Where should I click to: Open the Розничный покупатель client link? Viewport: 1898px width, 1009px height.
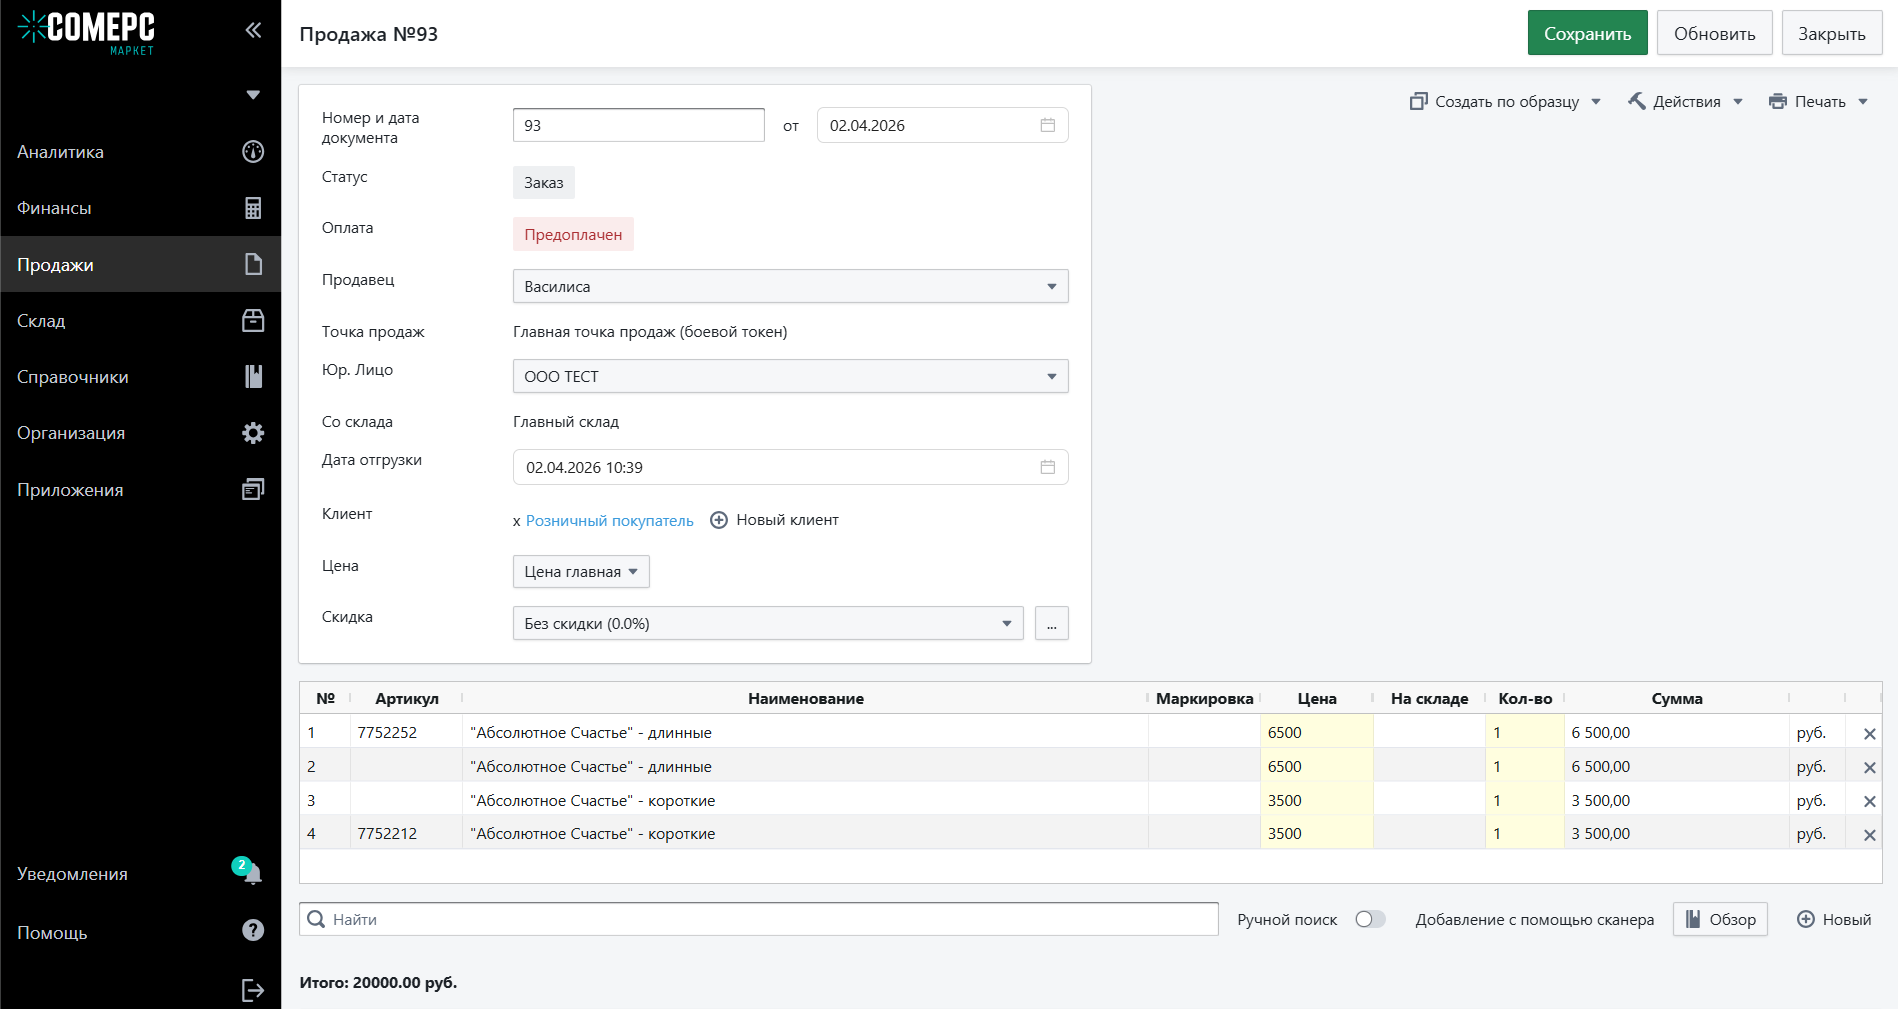pyautogui.click(x=609, y=521)
